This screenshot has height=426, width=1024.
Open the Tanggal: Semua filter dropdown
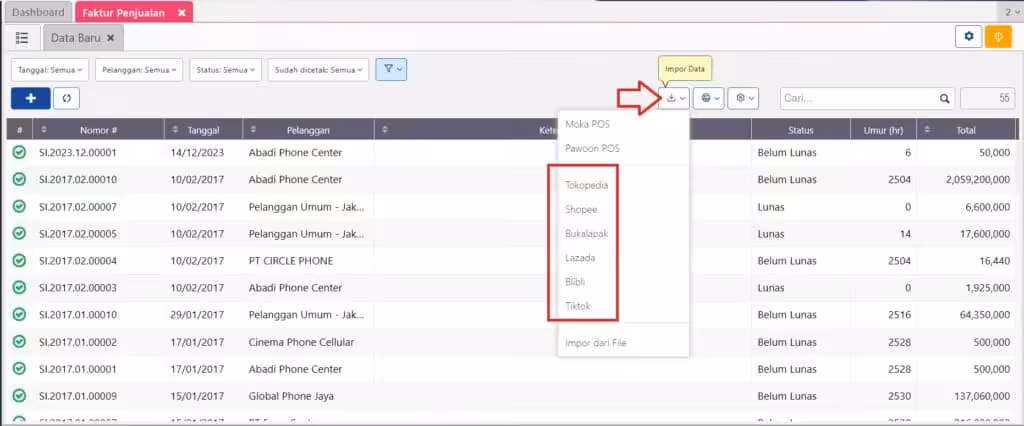50,69
